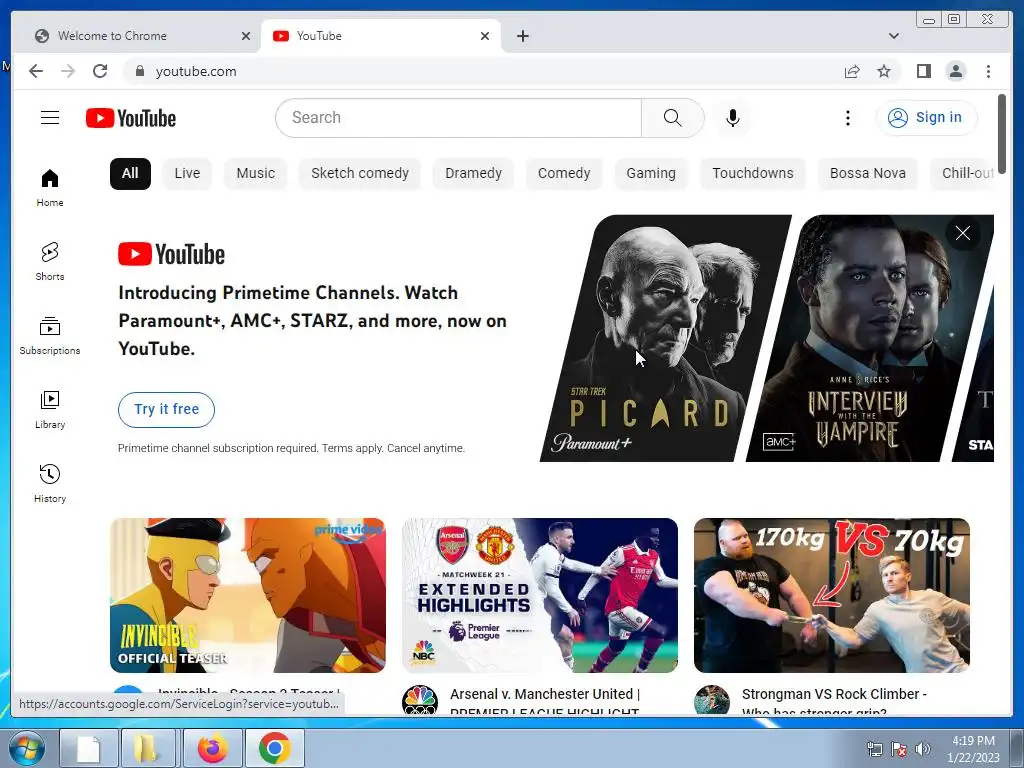The height and width of the screenshot is (768, 1024).
Task: Open the Action Center flag tray icon
Action: point(899,749)
